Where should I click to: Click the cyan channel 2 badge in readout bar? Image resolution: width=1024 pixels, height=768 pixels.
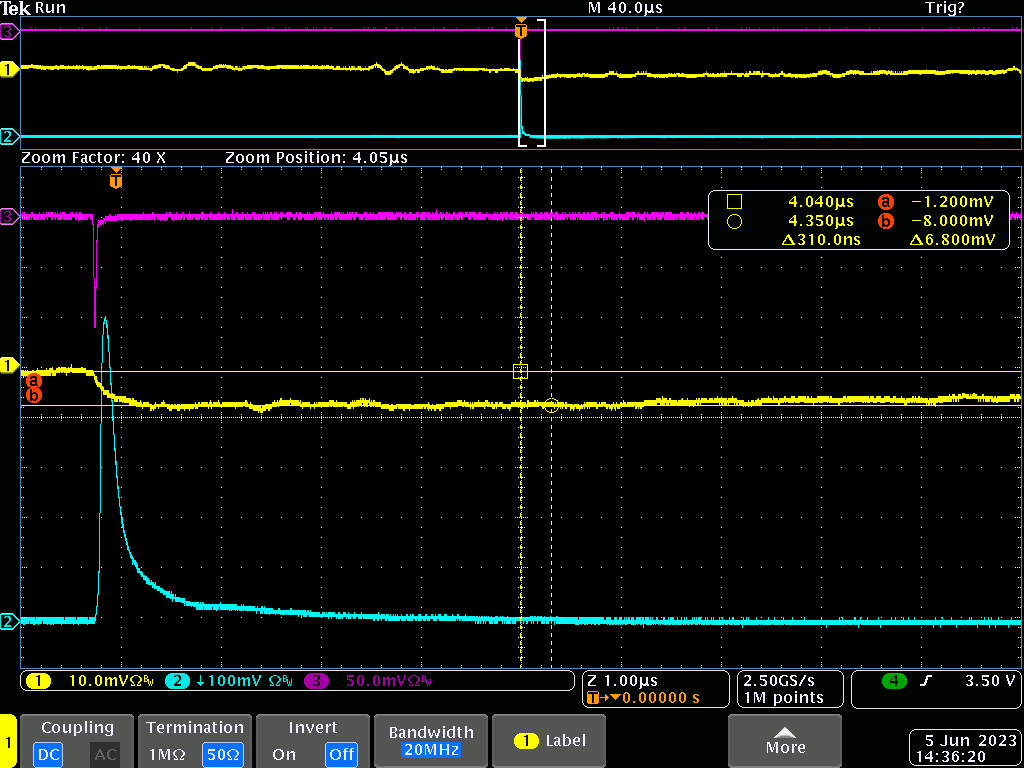tap(176, 681)
